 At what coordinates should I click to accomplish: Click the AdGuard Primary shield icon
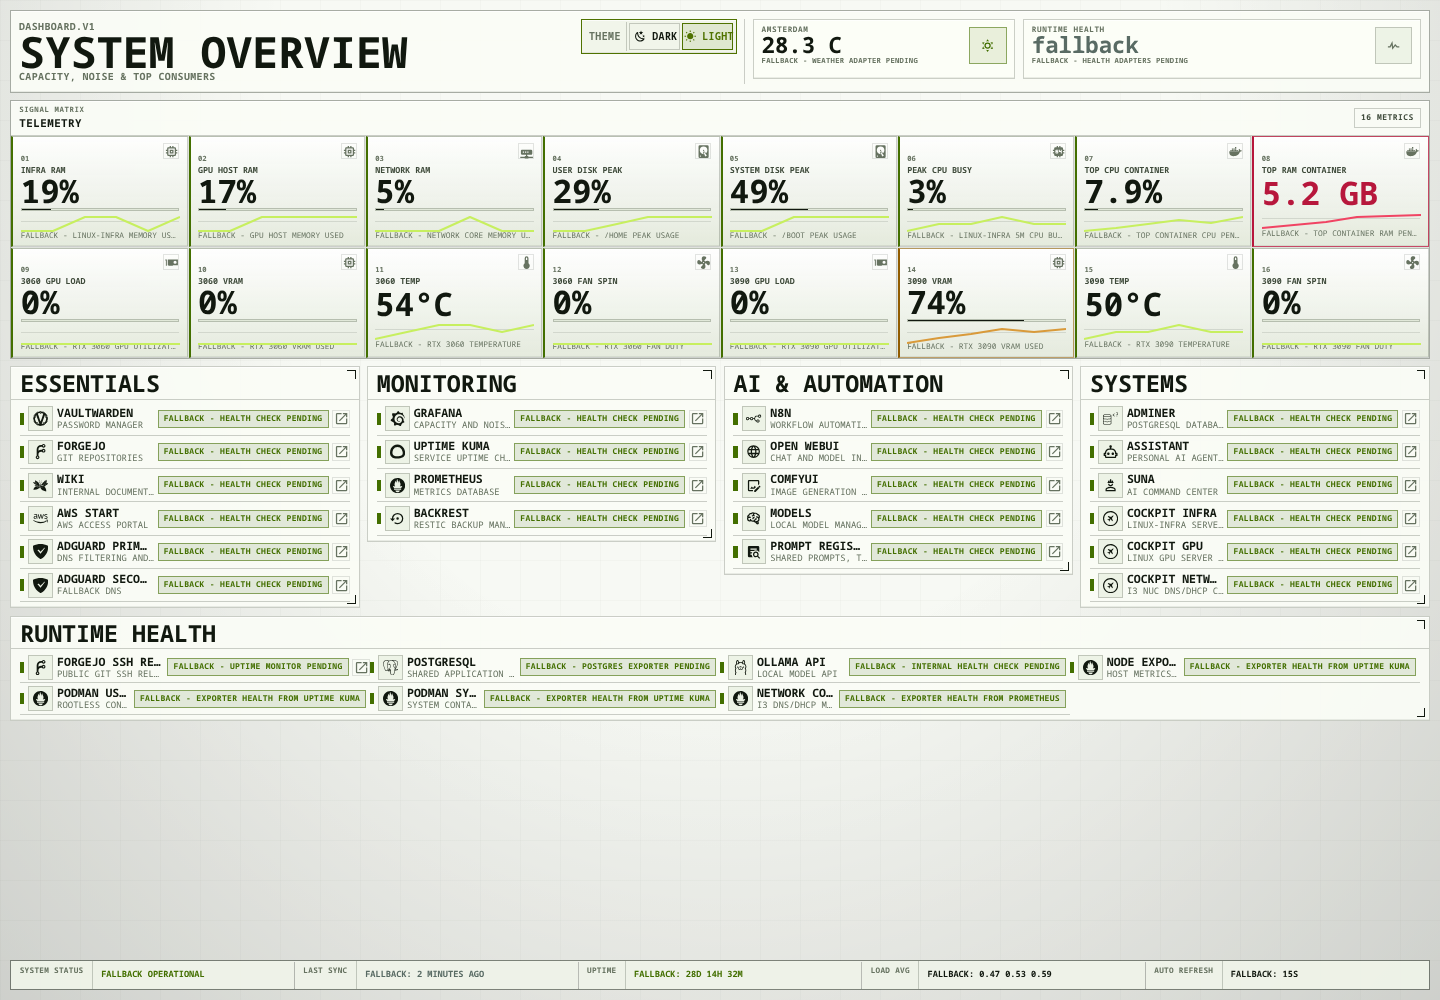(40, 551)
